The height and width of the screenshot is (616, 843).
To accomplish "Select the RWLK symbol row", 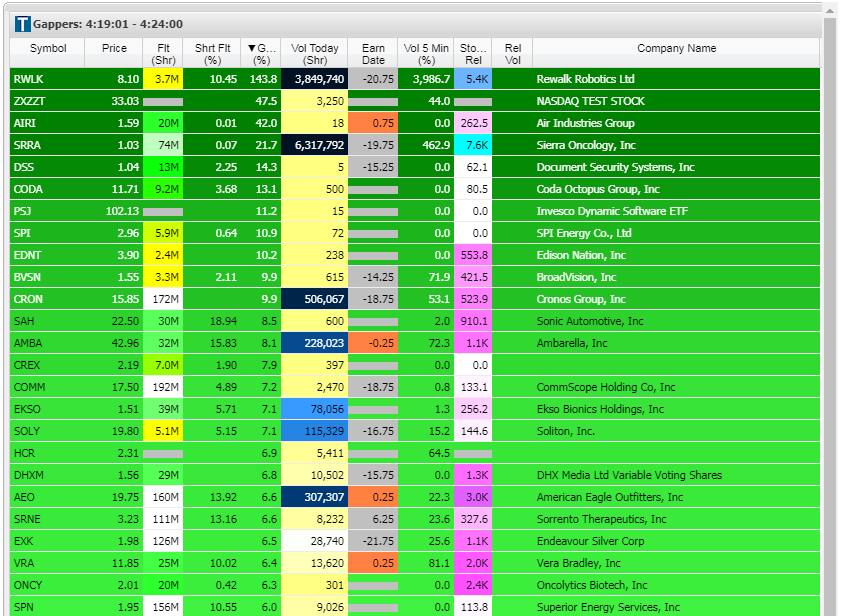I will 415,79.
